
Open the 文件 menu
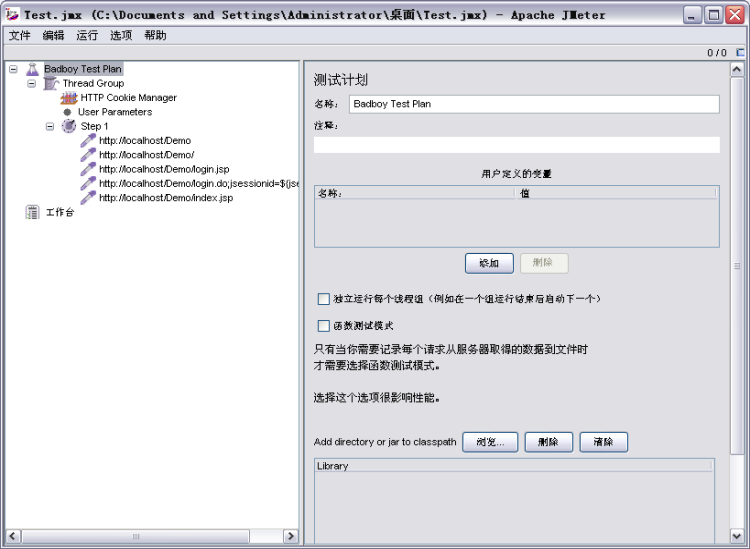[20, 35]
